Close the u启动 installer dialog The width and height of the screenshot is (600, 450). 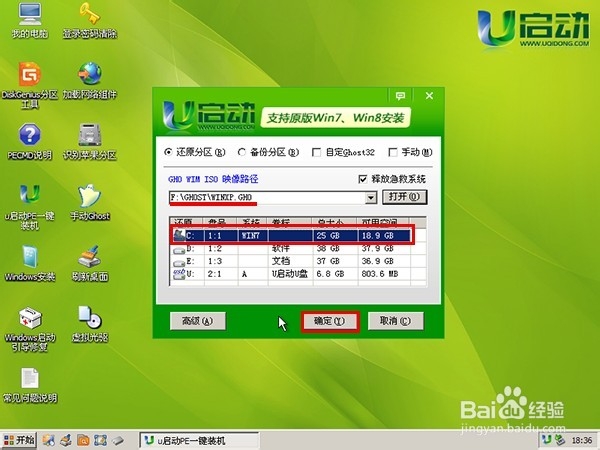pos(429,96)
